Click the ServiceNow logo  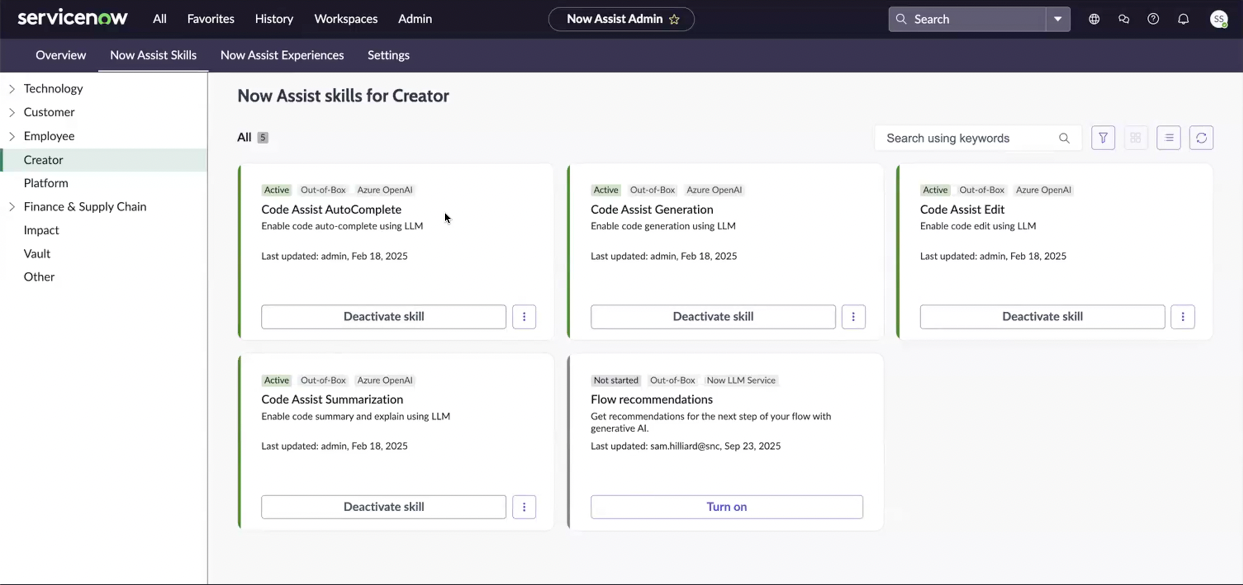[x=72, y=18]
